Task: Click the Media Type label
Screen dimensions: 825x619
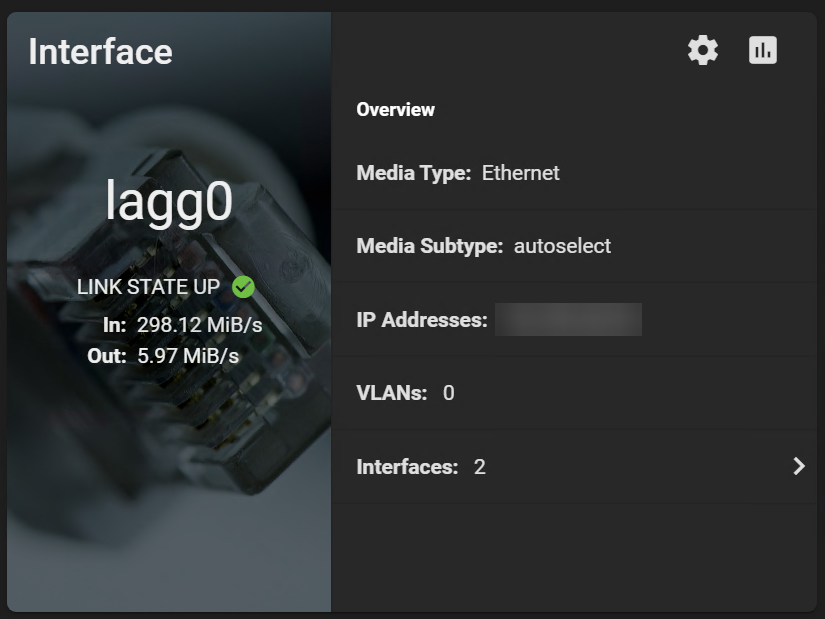Action: pyautogui.click(x=413, y=173)
